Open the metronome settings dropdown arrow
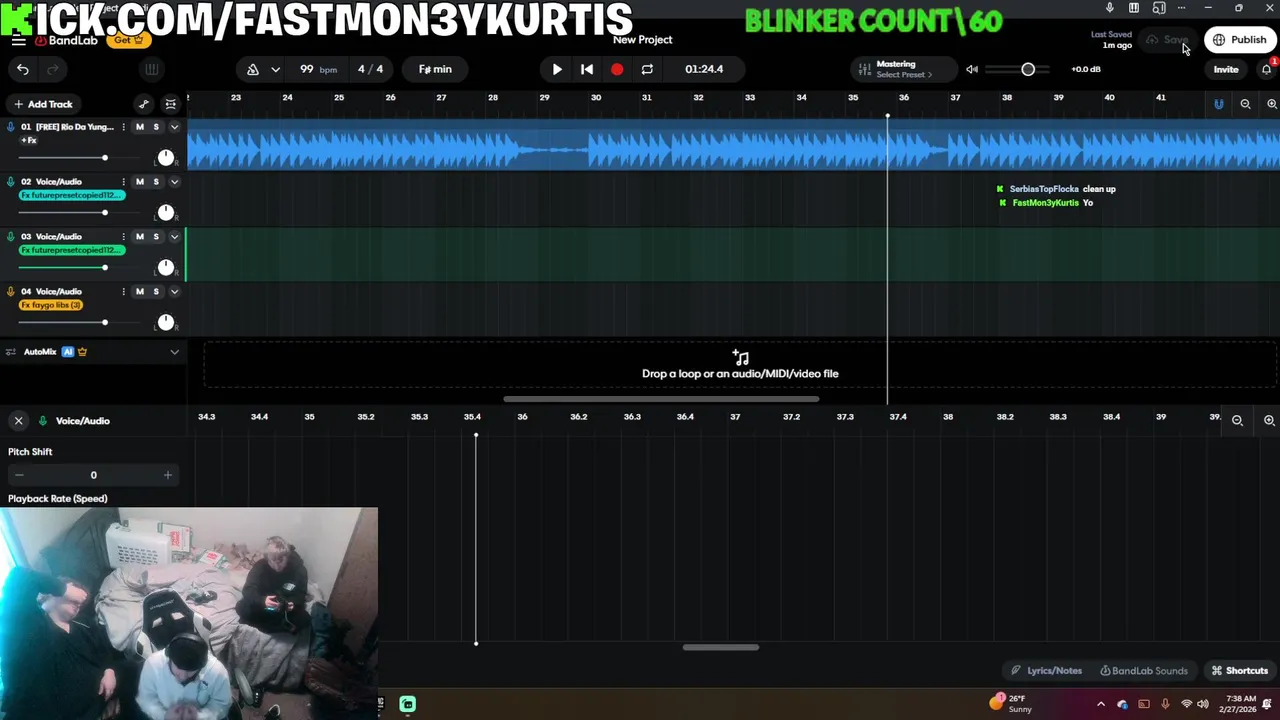Image resolution: width=1280 pixels, height=720 pixels. [275, 69]
